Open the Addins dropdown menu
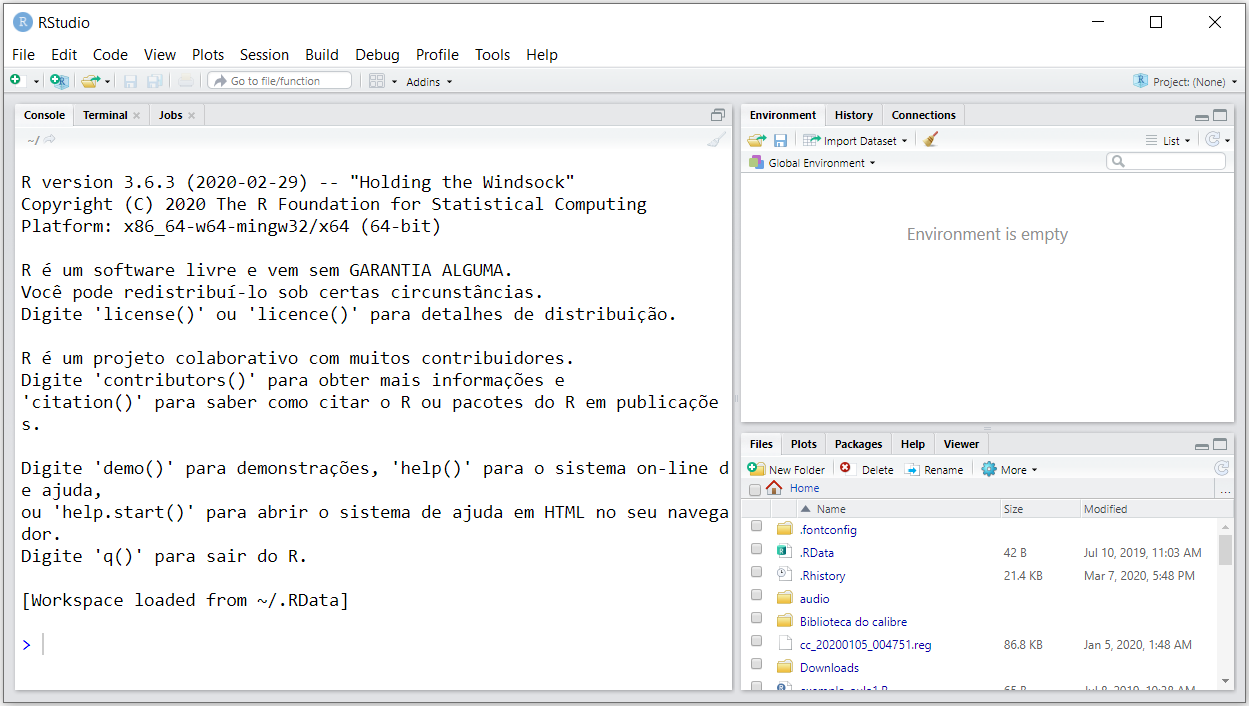Viewport: 1249px width, 706px height. 429,82
